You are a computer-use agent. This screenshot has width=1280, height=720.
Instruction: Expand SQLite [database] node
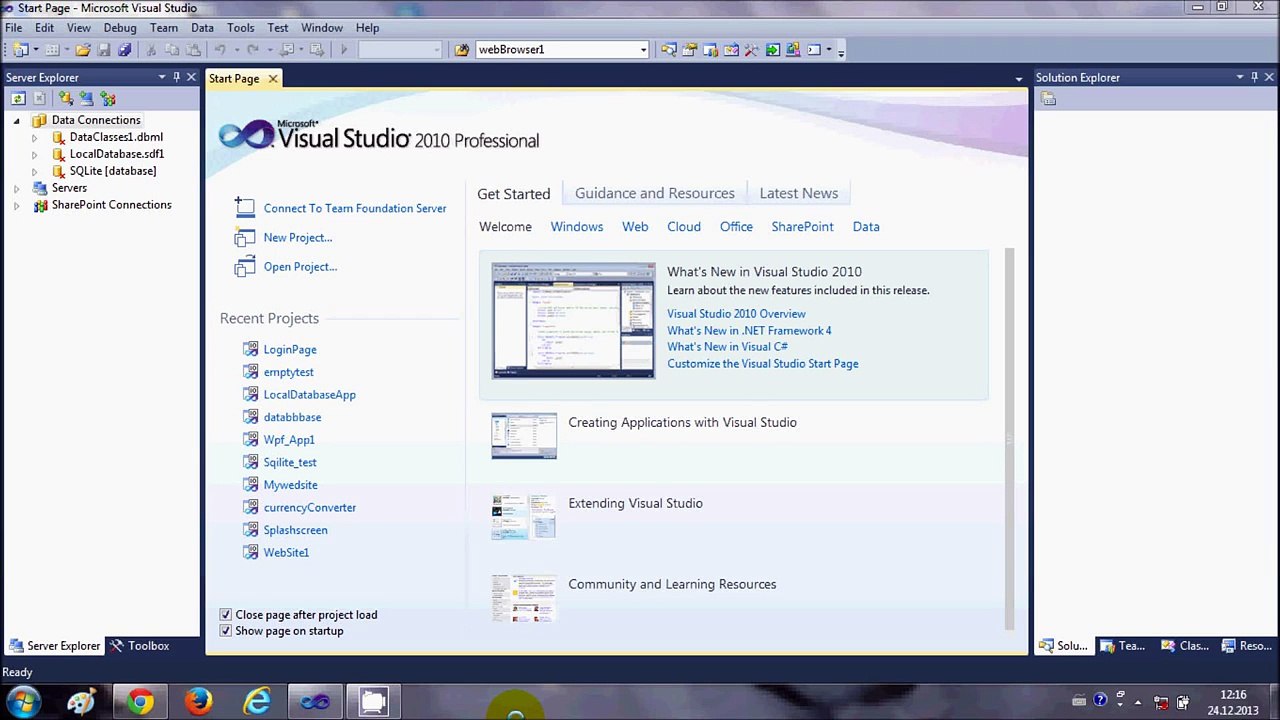click(34, 171)
